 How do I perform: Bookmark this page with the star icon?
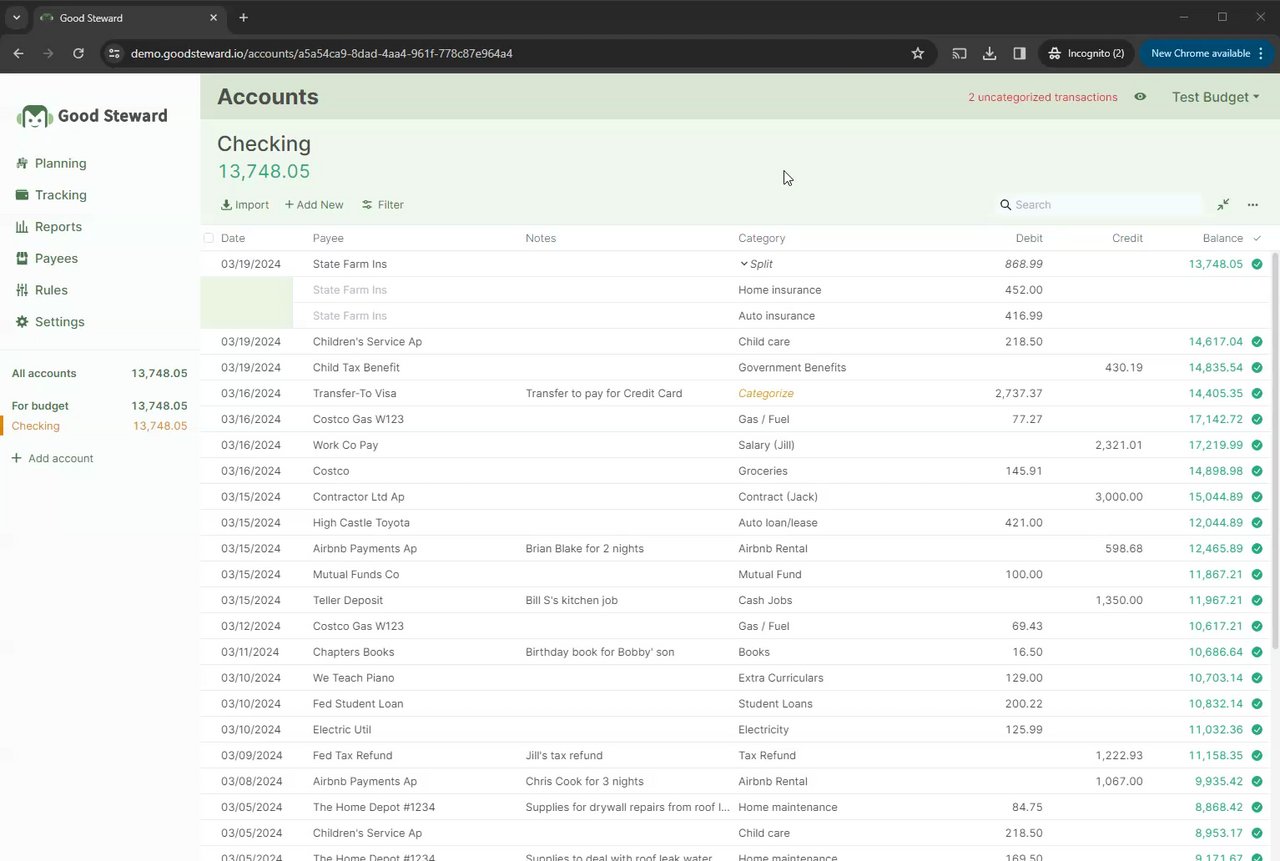click(x=918, y=54)
